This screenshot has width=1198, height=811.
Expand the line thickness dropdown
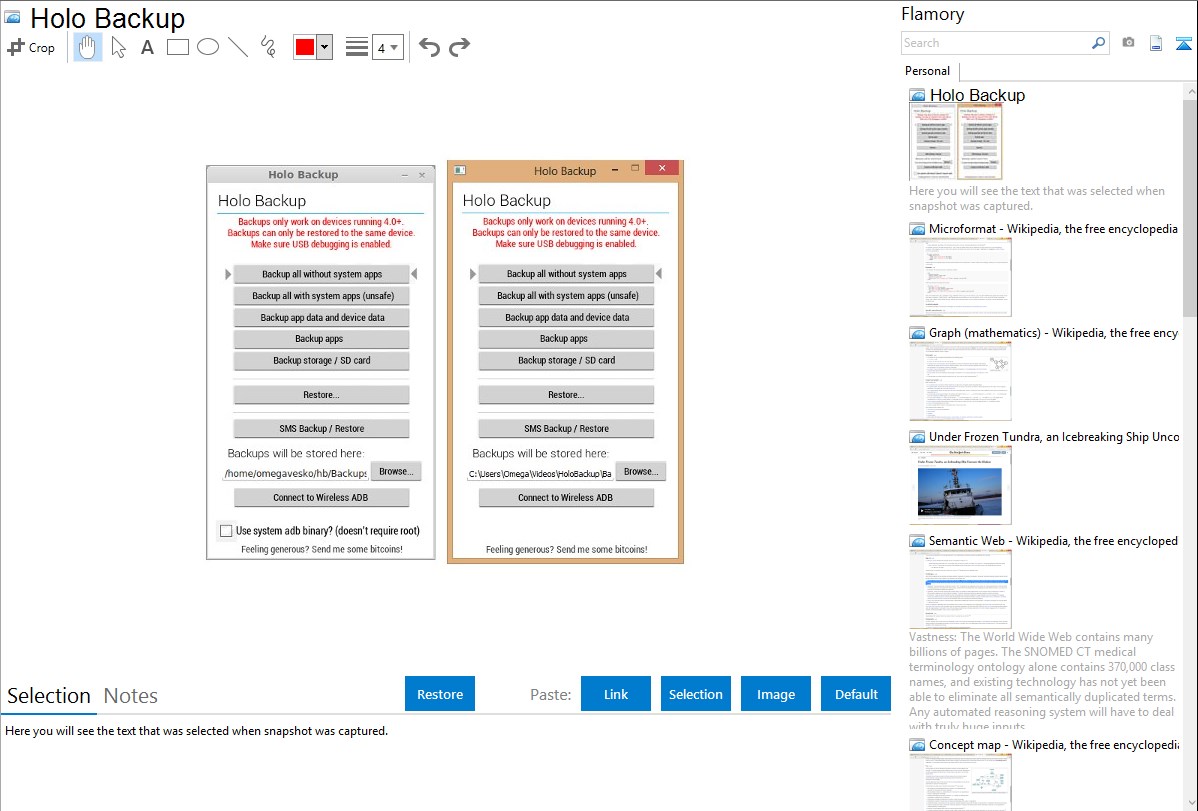click(394, 47)
